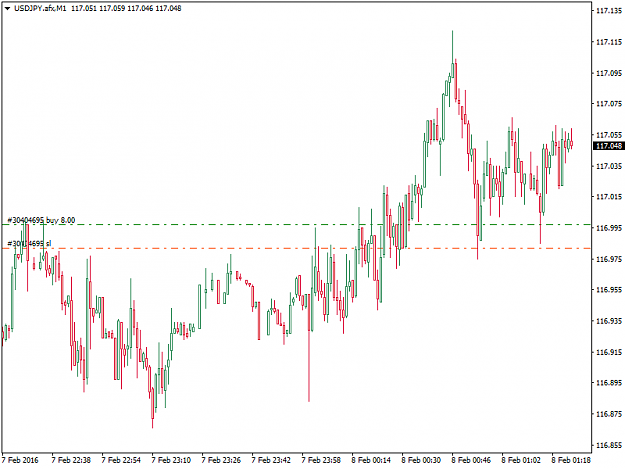
Task: Click the 116.955 price axis label
Action: coord(609,290)
